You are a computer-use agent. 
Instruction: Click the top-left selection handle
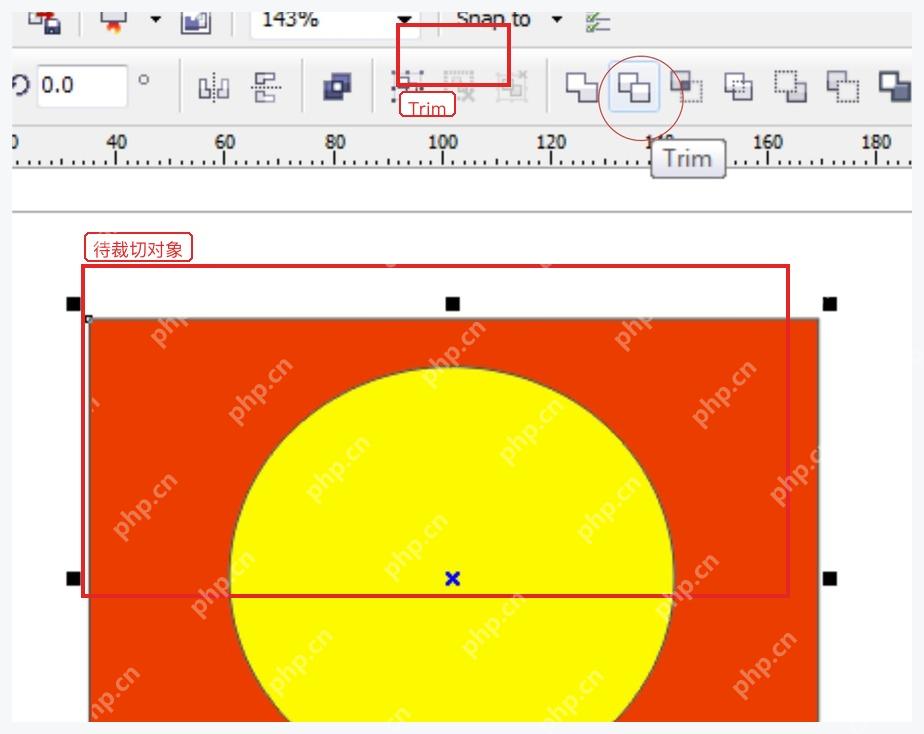(73, 304)
